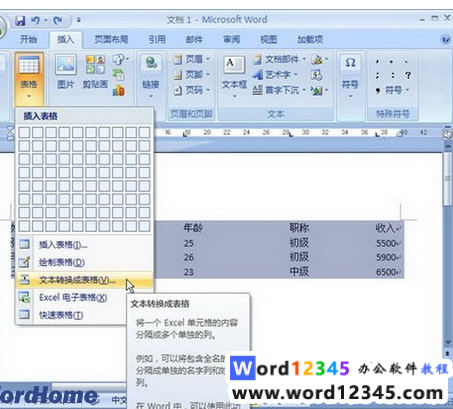Open the dropdown arrow under 文本框
This screenshot has width=453, height=409.
pos(234,96)
